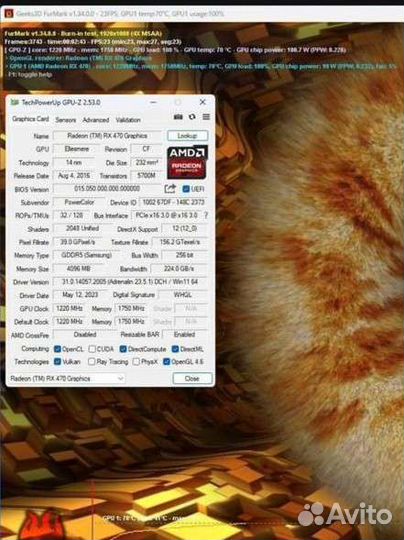The image size is (404, 540).
Task: Toggle the UEFI checkbox
Action: (186, 189)
